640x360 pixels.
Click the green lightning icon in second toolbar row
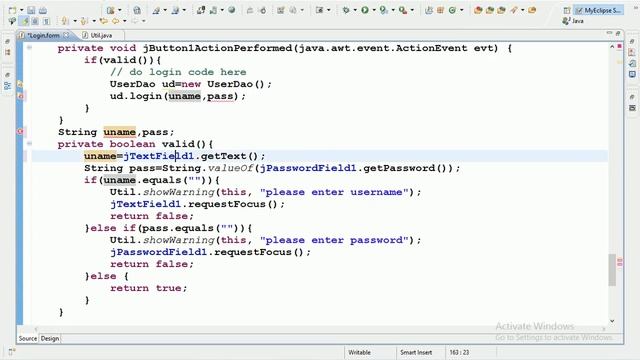click(x=25, y=21)
